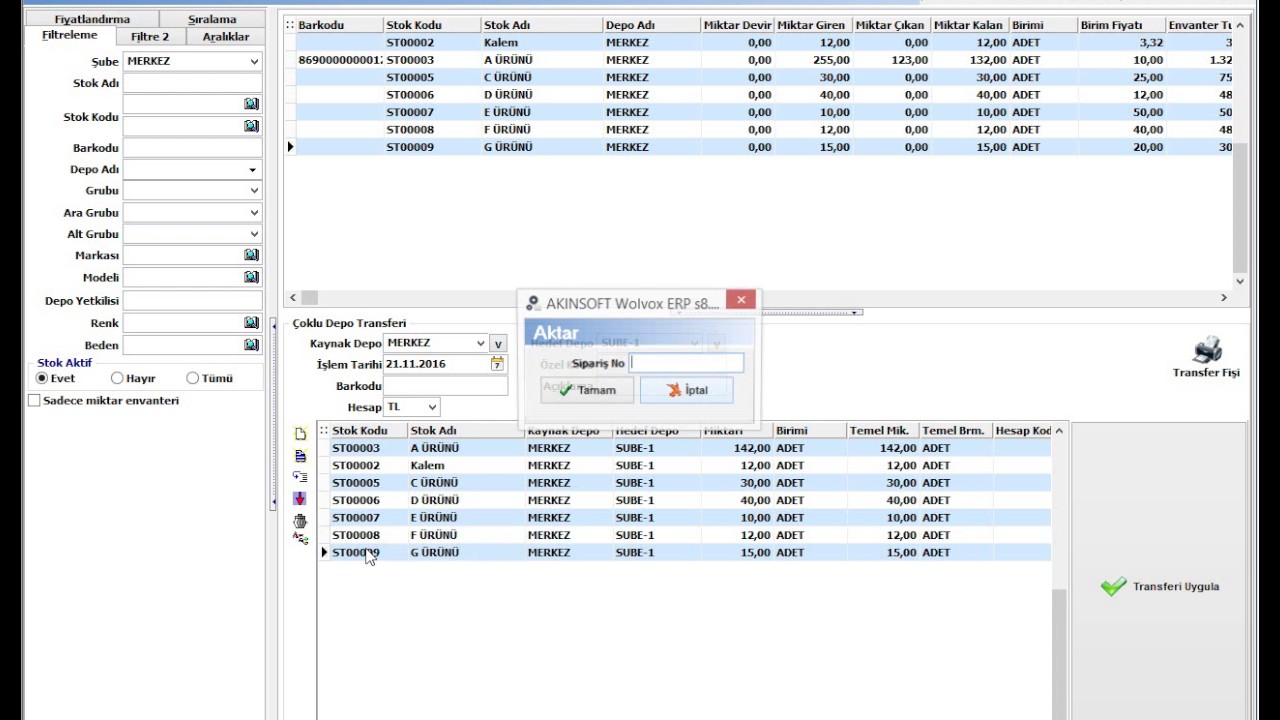Click the save list icon on left strip
This screenshot has height=720, width=1280.
pyautogui.click(x=300, y=458)
